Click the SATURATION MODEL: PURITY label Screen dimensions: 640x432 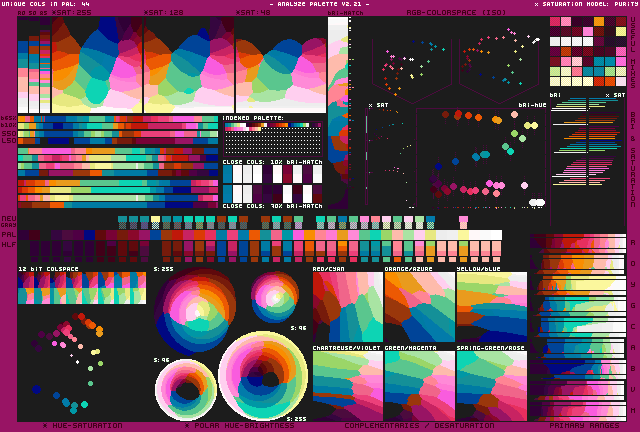(x=587, y=4)
